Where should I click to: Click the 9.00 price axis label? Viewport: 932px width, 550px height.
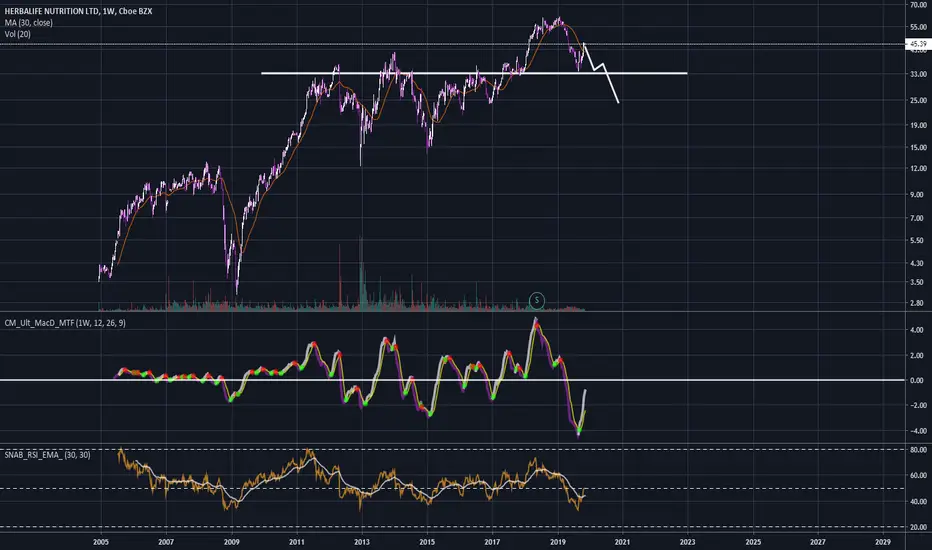pyautogui.click(x=919, y=195)
